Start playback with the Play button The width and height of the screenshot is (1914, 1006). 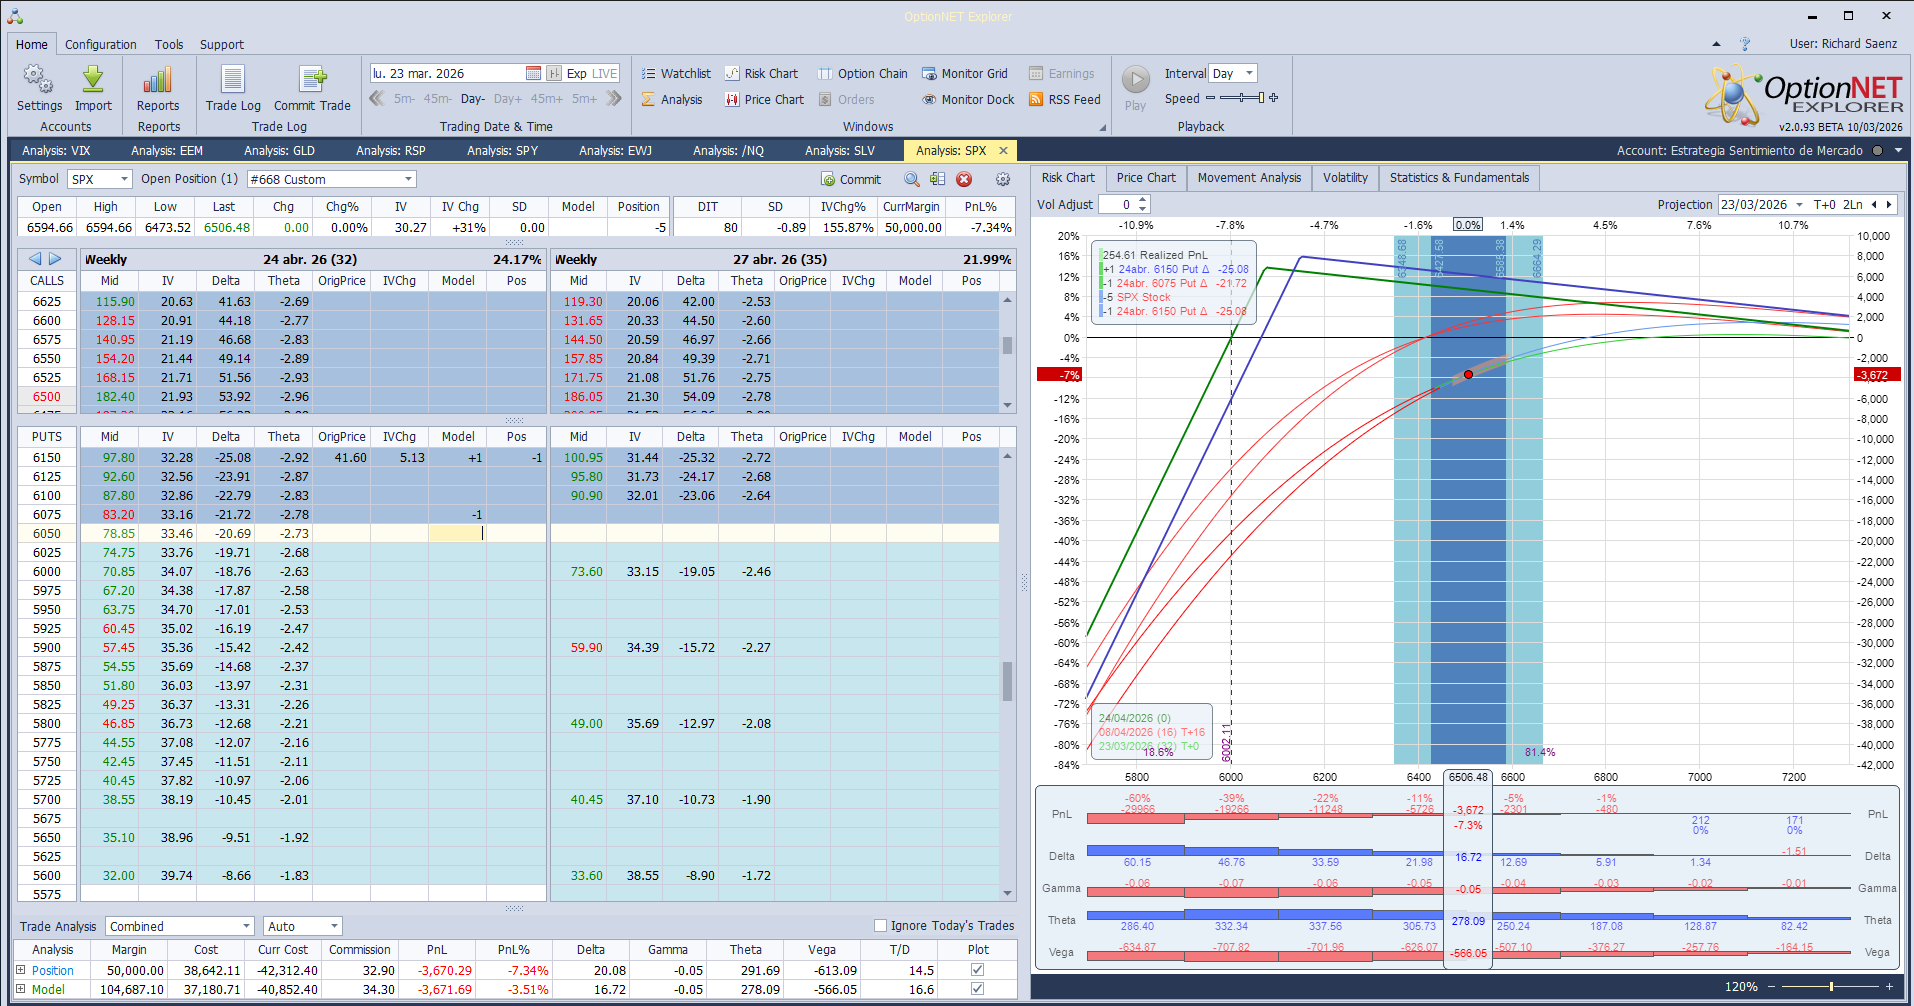pos(1135,88)
